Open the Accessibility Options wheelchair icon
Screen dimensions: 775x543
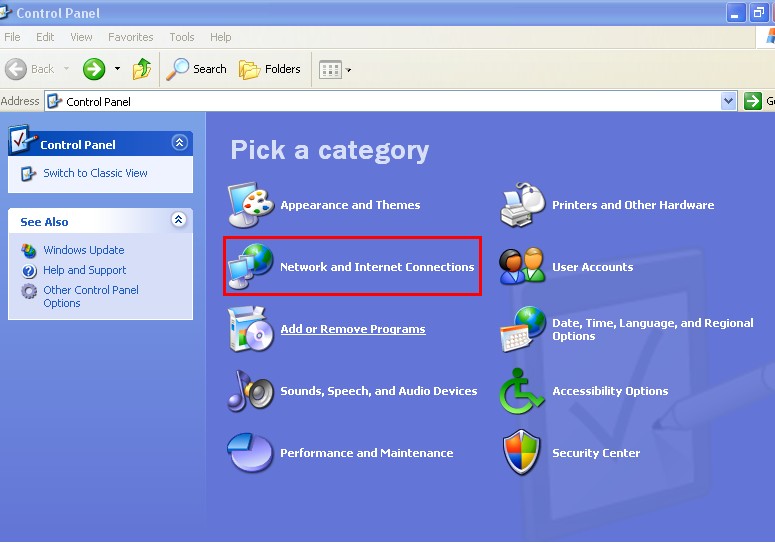pos(521,391)
